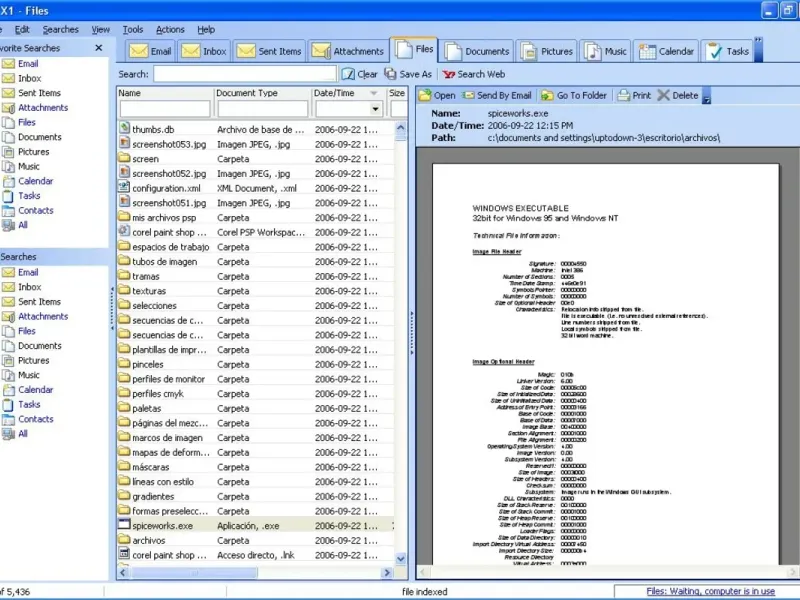The width and height of the screenshot is (800, 600).
Task: Click the Document Type filter box
Action: pyautogui.click(x=263, y=109)
